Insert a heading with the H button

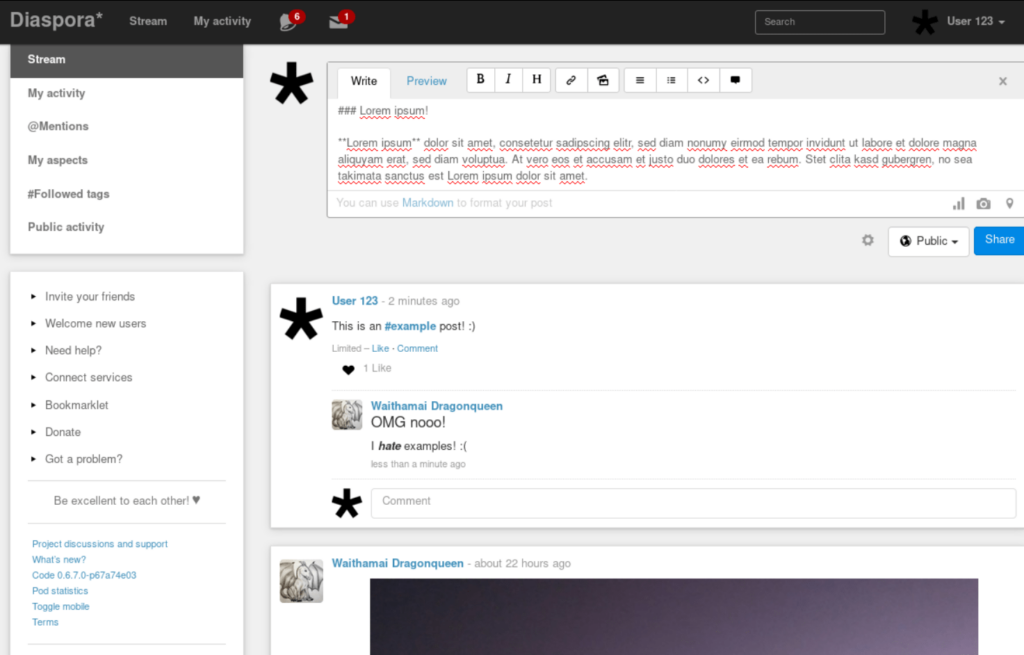(536, 80)
